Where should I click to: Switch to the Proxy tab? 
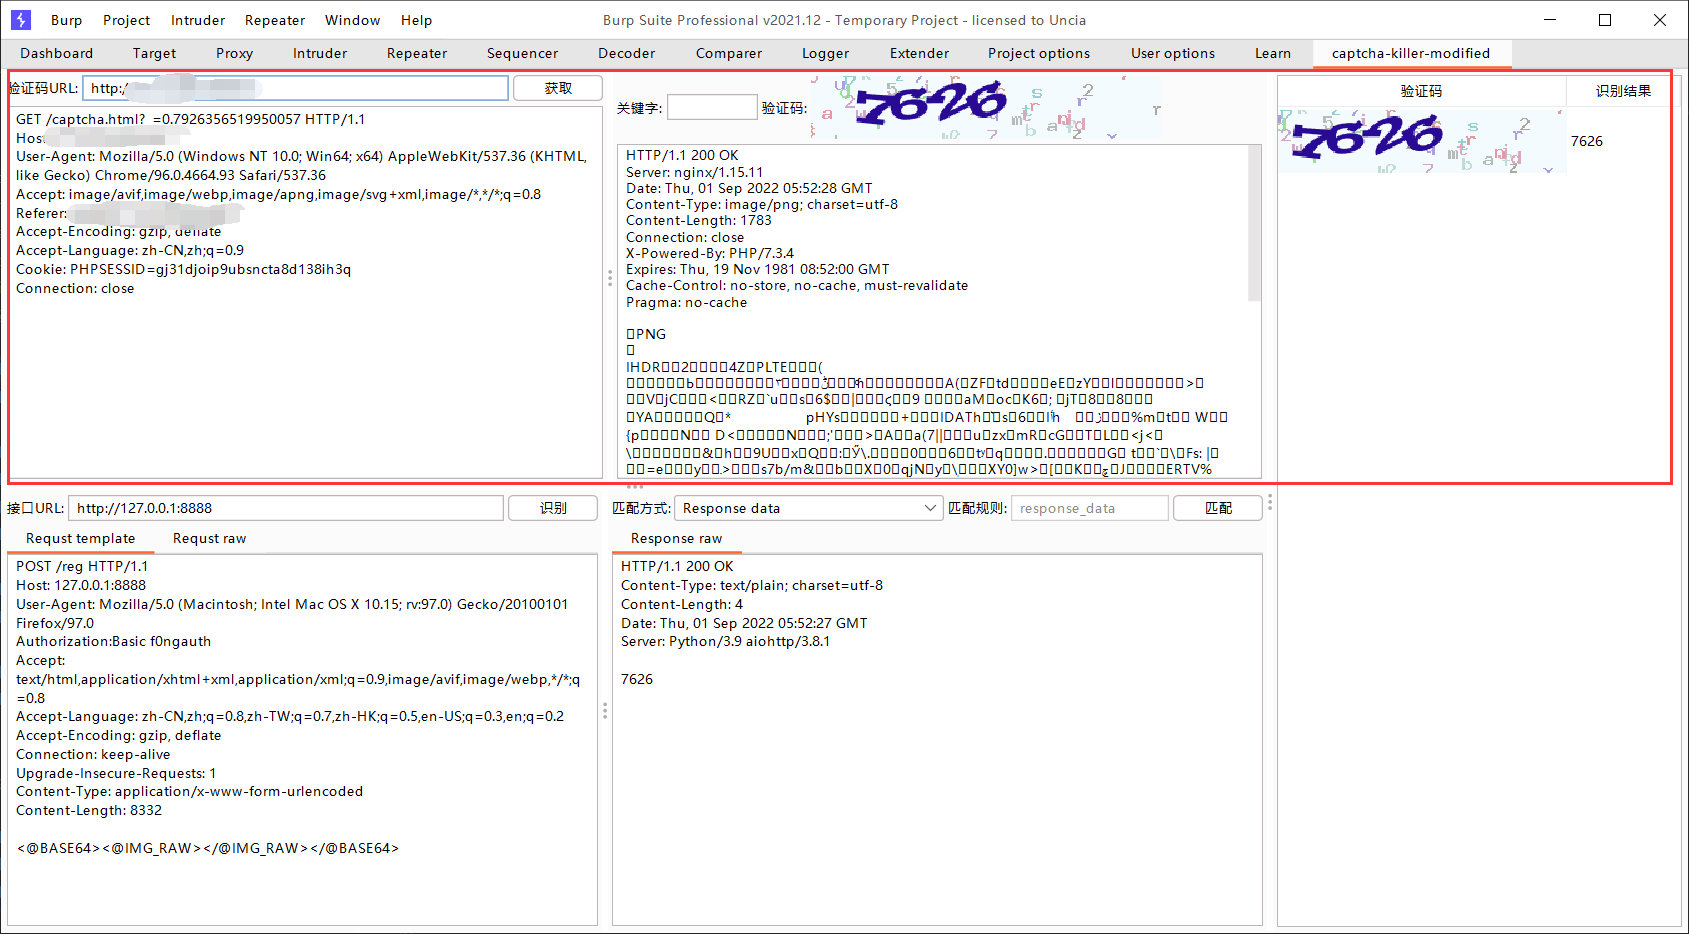click(x=234, y=53)
